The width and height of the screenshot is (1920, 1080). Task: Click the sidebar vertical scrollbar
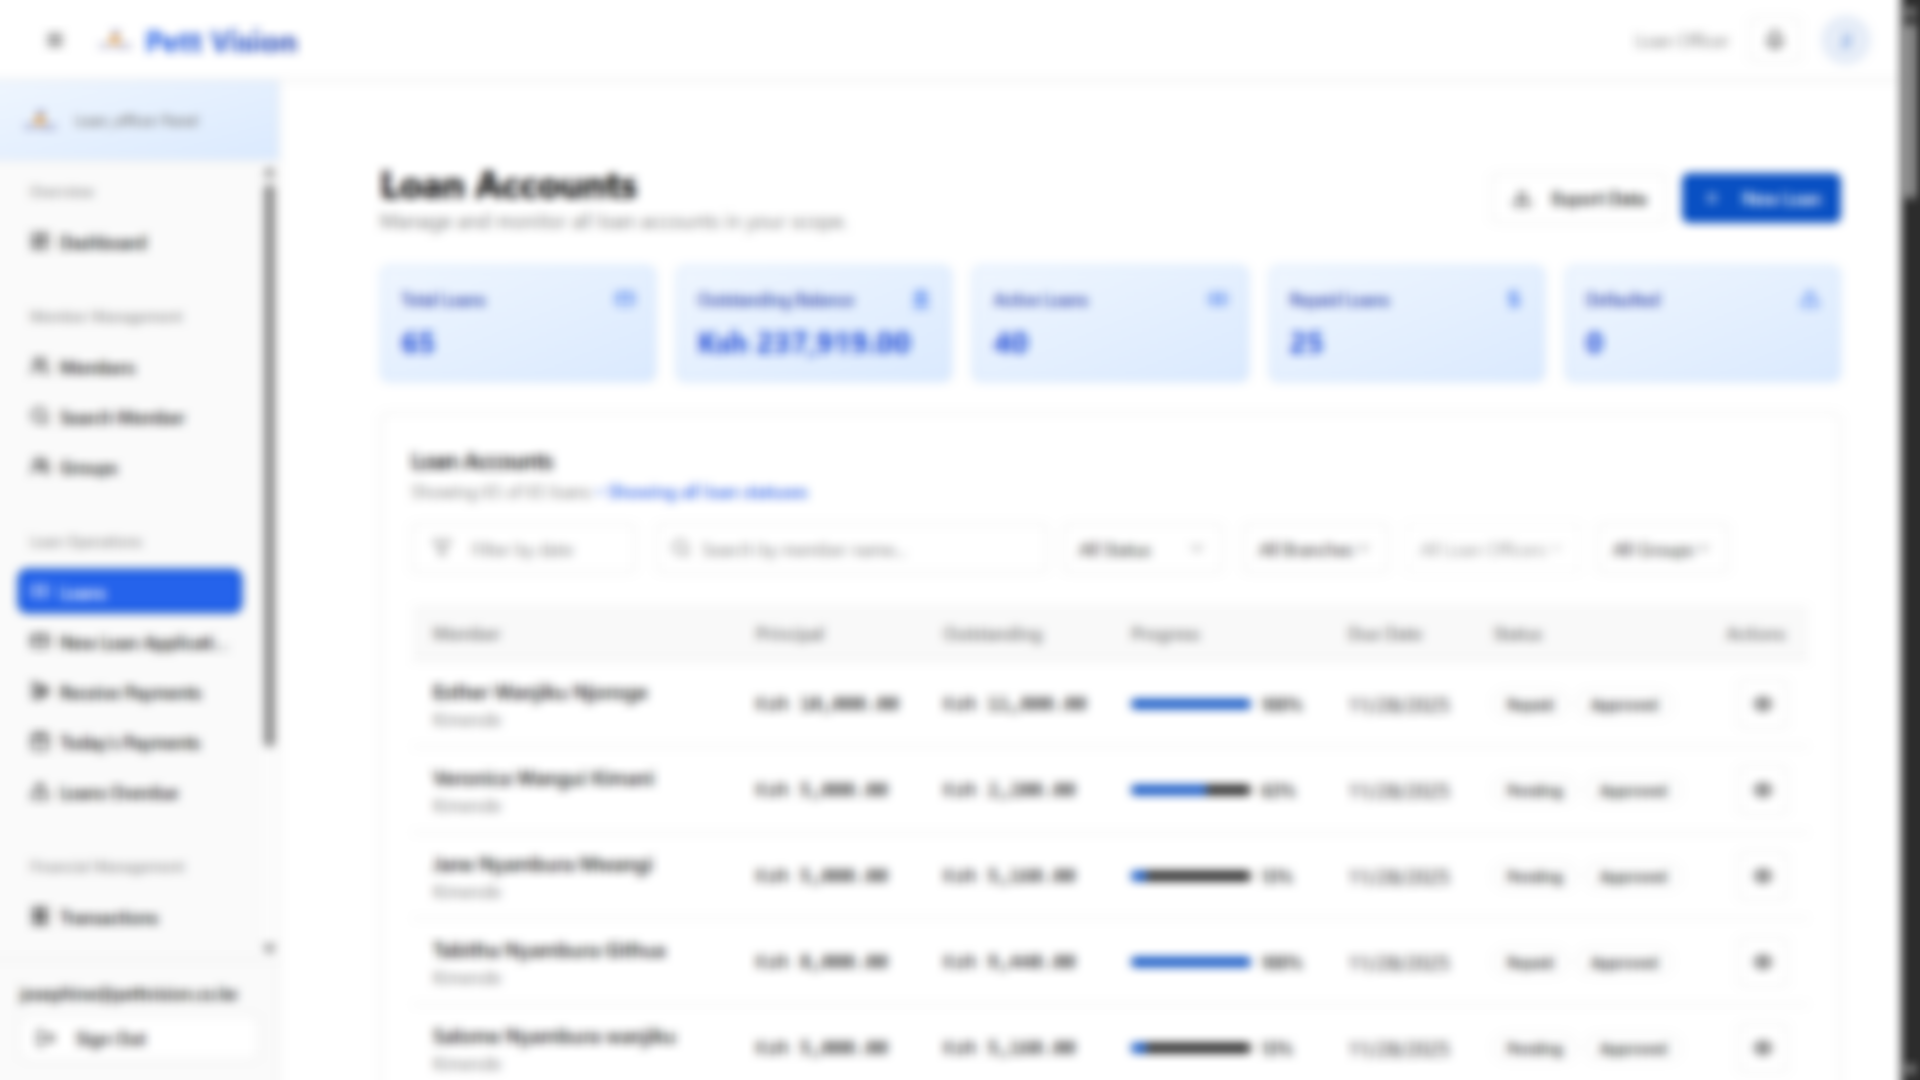tap(269, 465)
